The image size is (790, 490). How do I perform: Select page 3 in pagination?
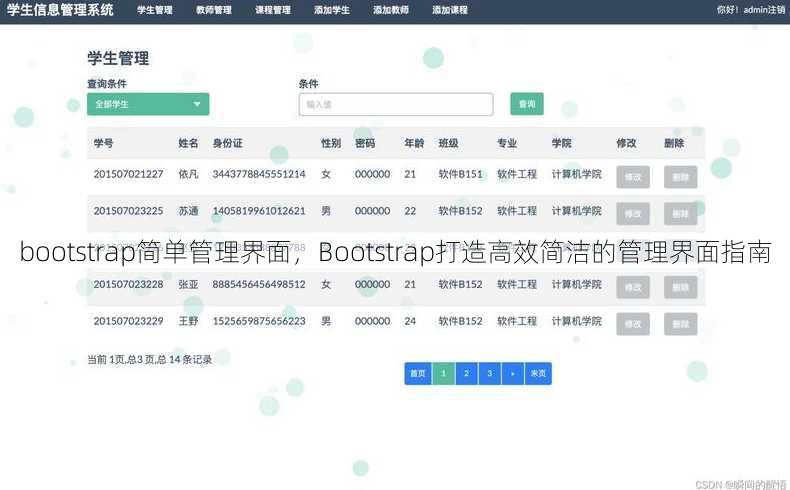click(x=490, y=374)
